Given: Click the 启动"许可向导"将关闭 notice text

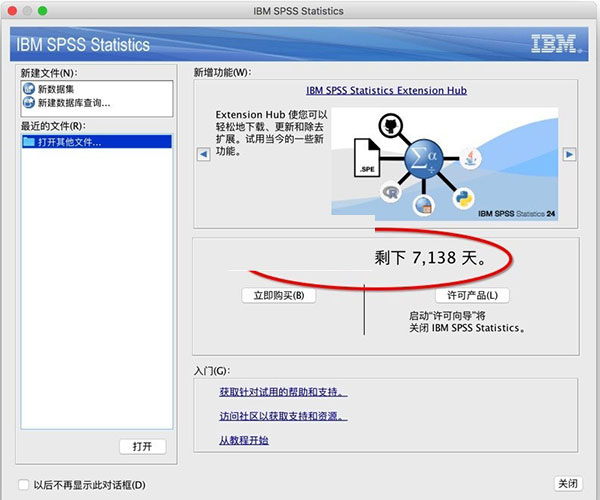Looking at the screenshot, I should (x=466, y=322).
